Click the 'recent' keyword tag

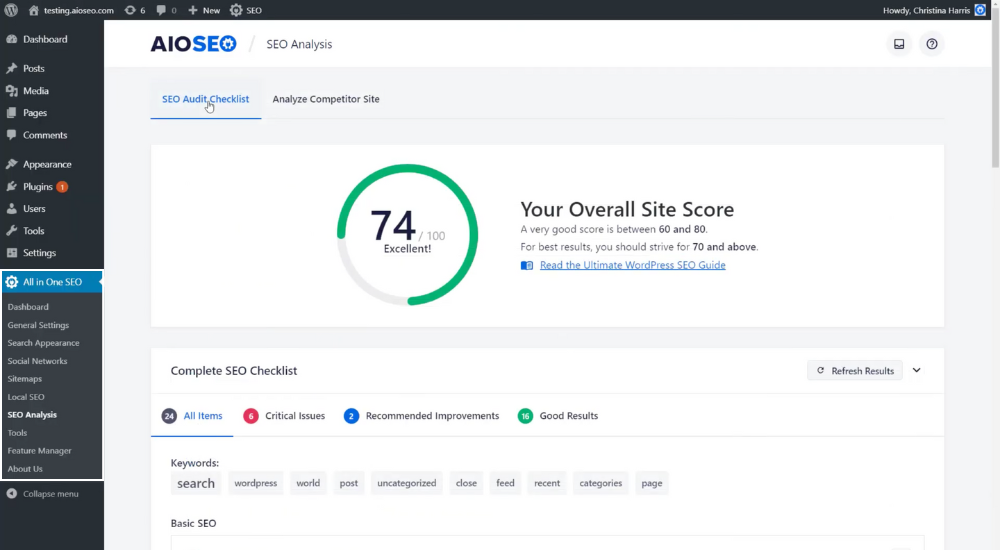pyautogui.click(x=547, y=483)
